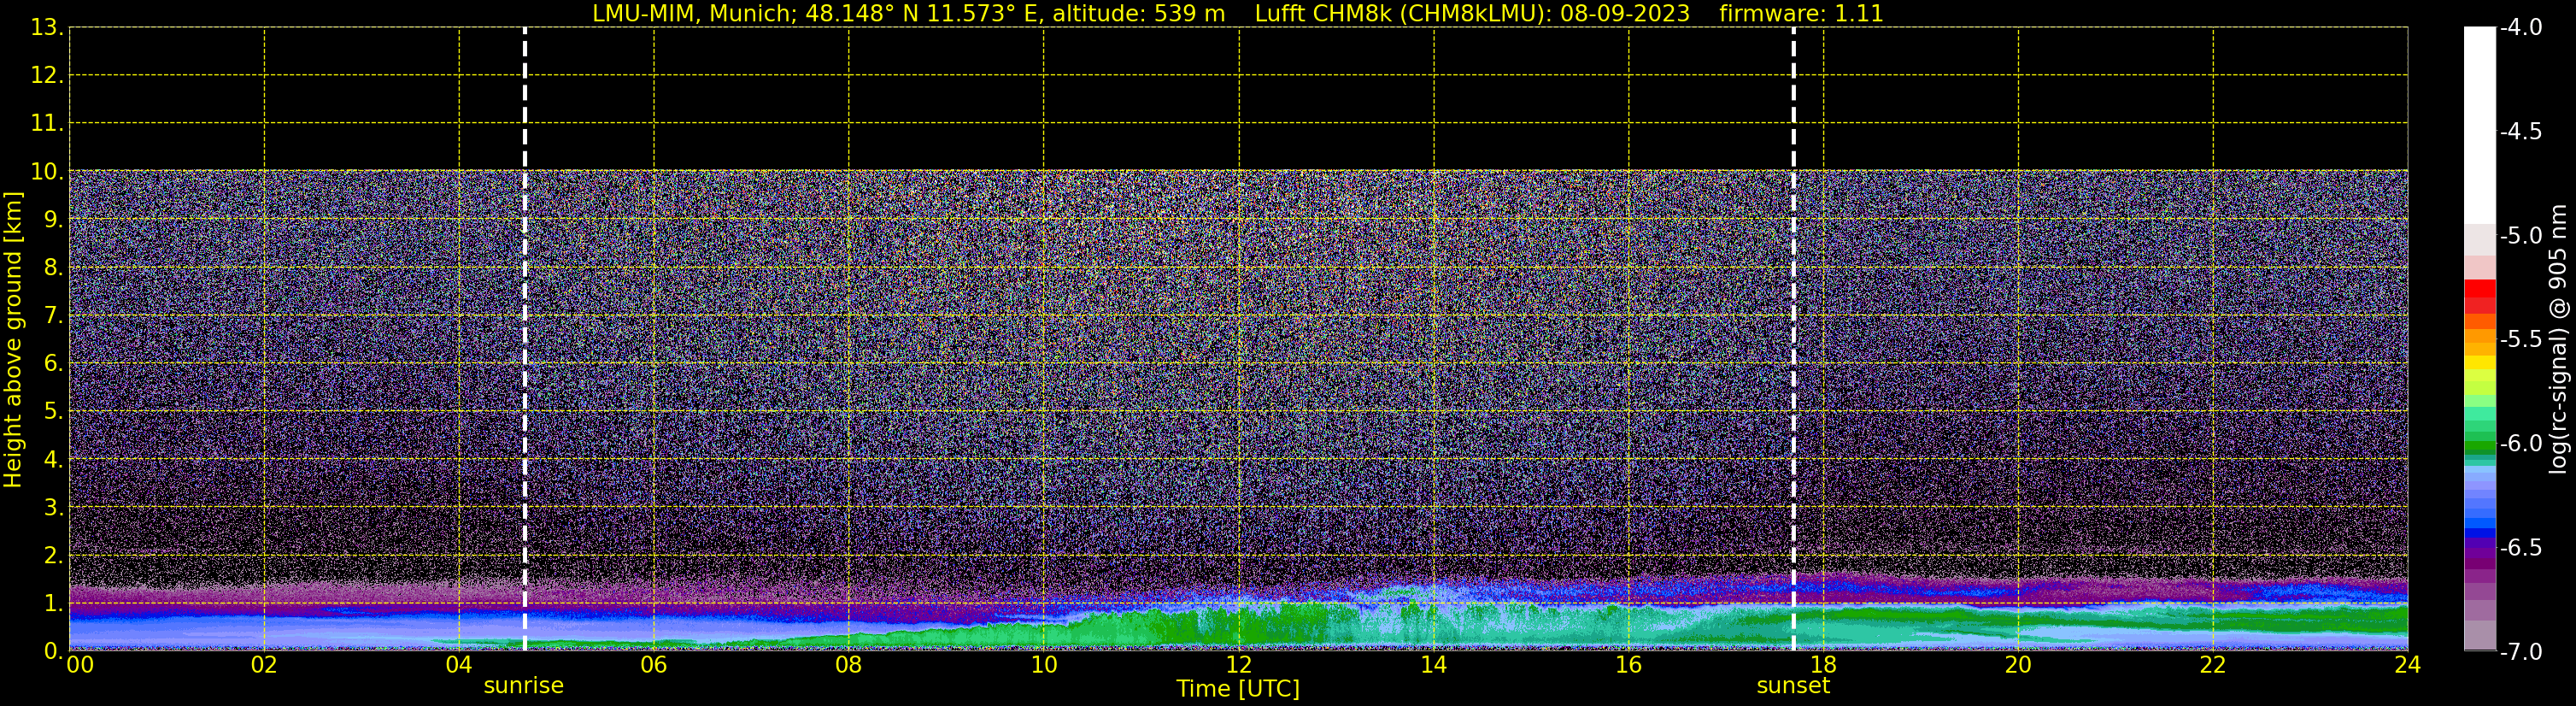2576x706 pixels.
Task: Click the green aerosol layer near 12 UTC
Action: coord(1240,624)
